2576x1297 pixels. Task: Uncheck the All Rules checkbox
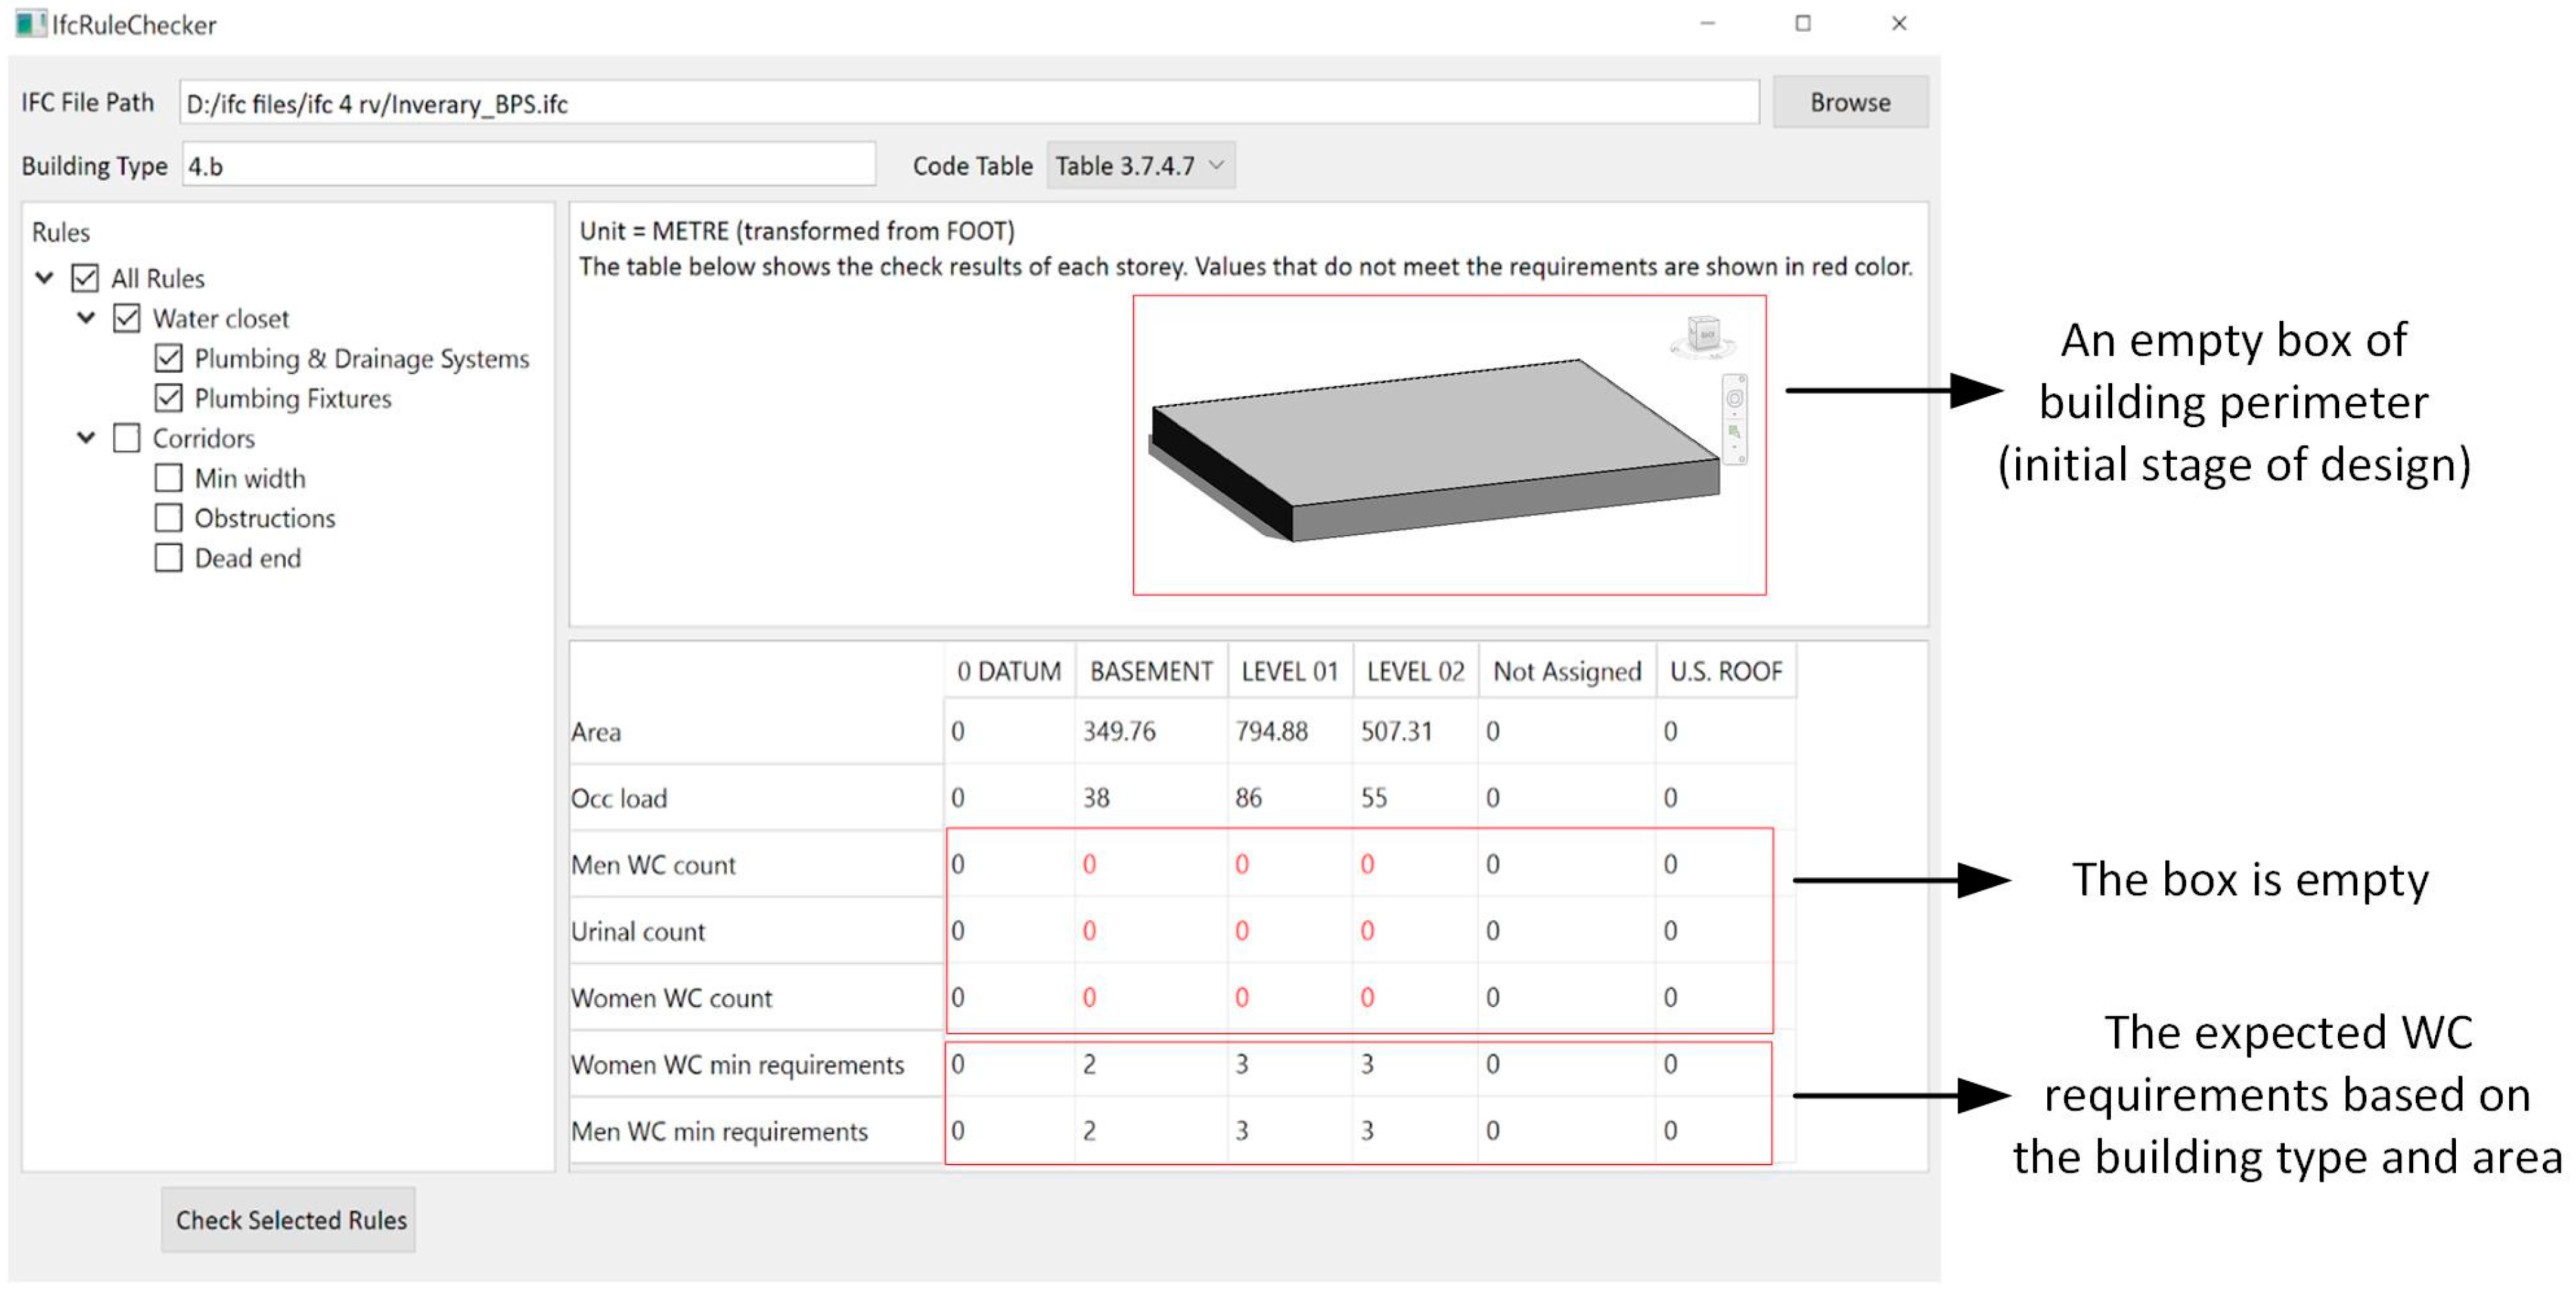(x=85, y=278)
